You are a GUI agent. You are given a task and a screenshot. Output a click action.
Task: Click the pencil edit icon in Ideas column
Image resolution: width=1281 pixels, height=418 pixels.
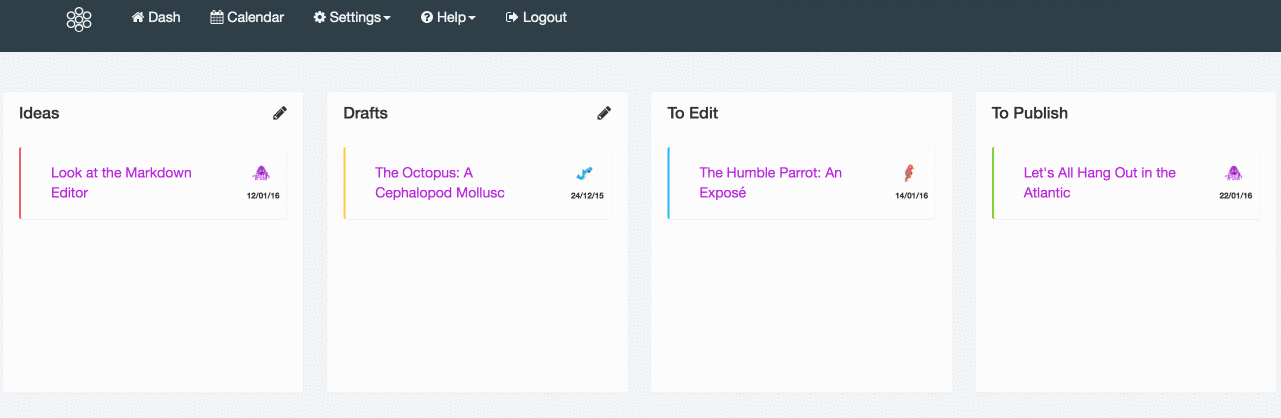[x=280, y=113]
